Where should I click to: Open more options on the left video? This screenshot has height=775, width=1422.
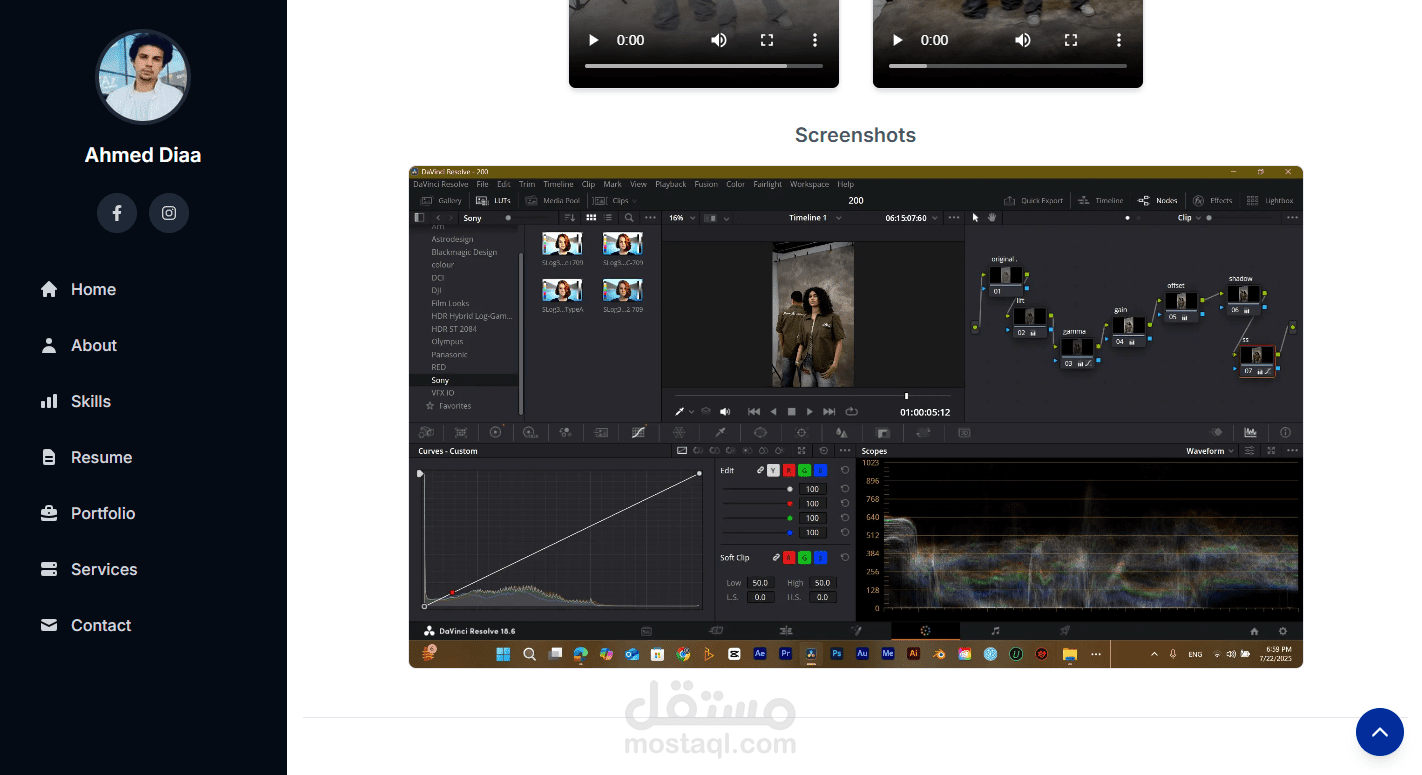815,40
